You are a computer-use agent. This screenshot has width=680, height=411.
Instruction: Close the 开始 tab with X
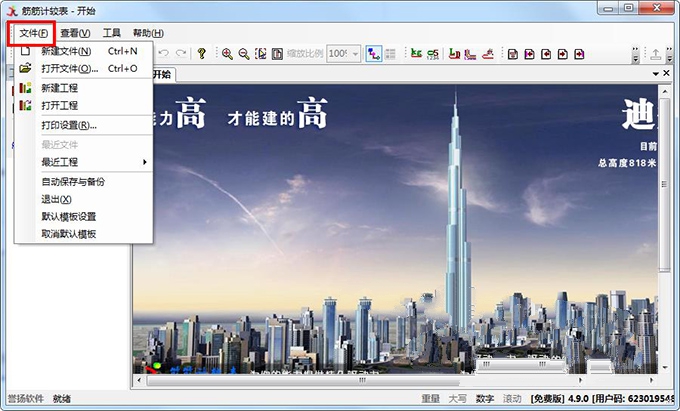tap(667, 73)
